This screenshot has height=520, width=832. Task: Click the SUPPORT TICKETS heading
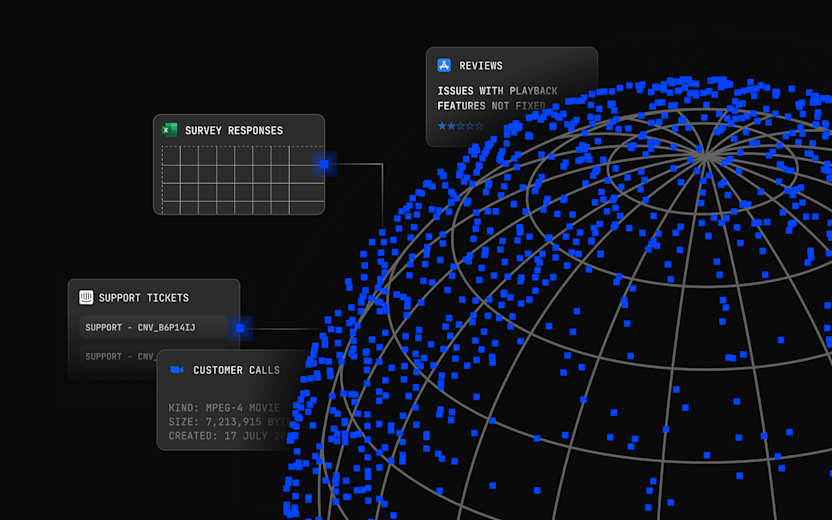click(x=144, y=298)
